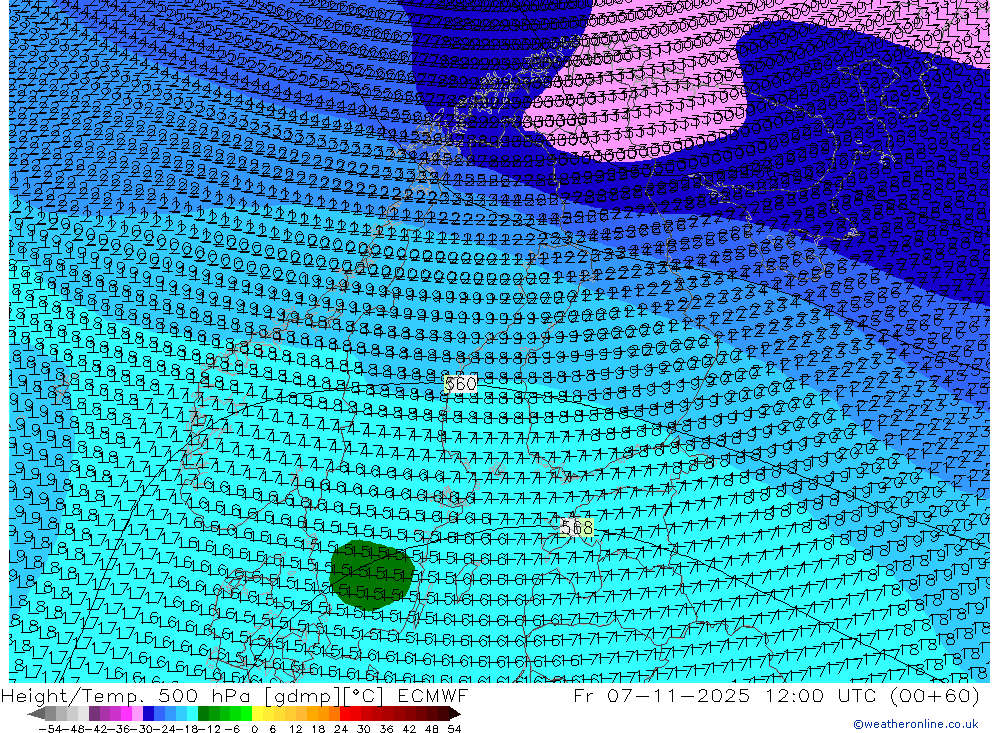Viewport: 1000px width, 733px height.
Task: Pick the dark purple swatch in the legend
Action: [x=94, y=714]
